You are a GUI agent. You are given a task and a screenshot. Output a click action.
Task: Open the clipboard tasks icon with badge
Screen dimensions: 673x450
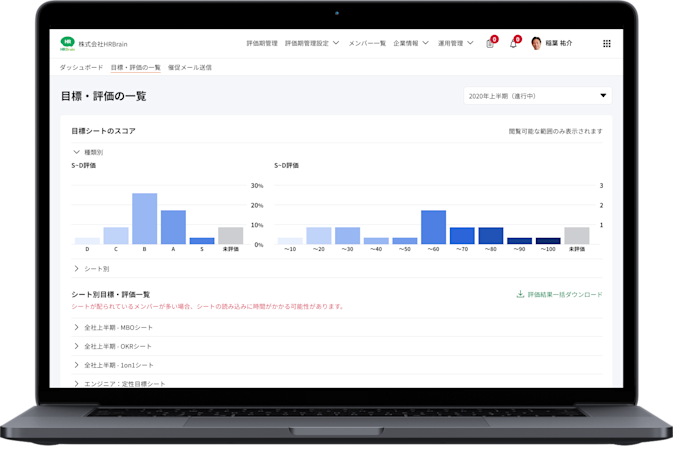(490, 44)
